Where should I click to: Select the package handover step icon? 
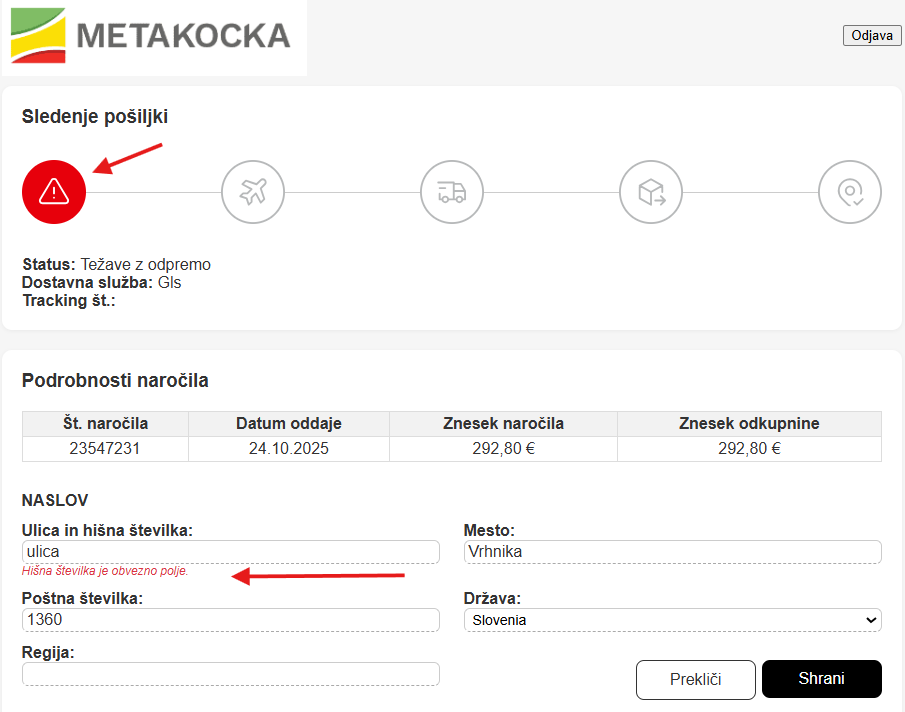pyautogui.click(x=651, y=191)
